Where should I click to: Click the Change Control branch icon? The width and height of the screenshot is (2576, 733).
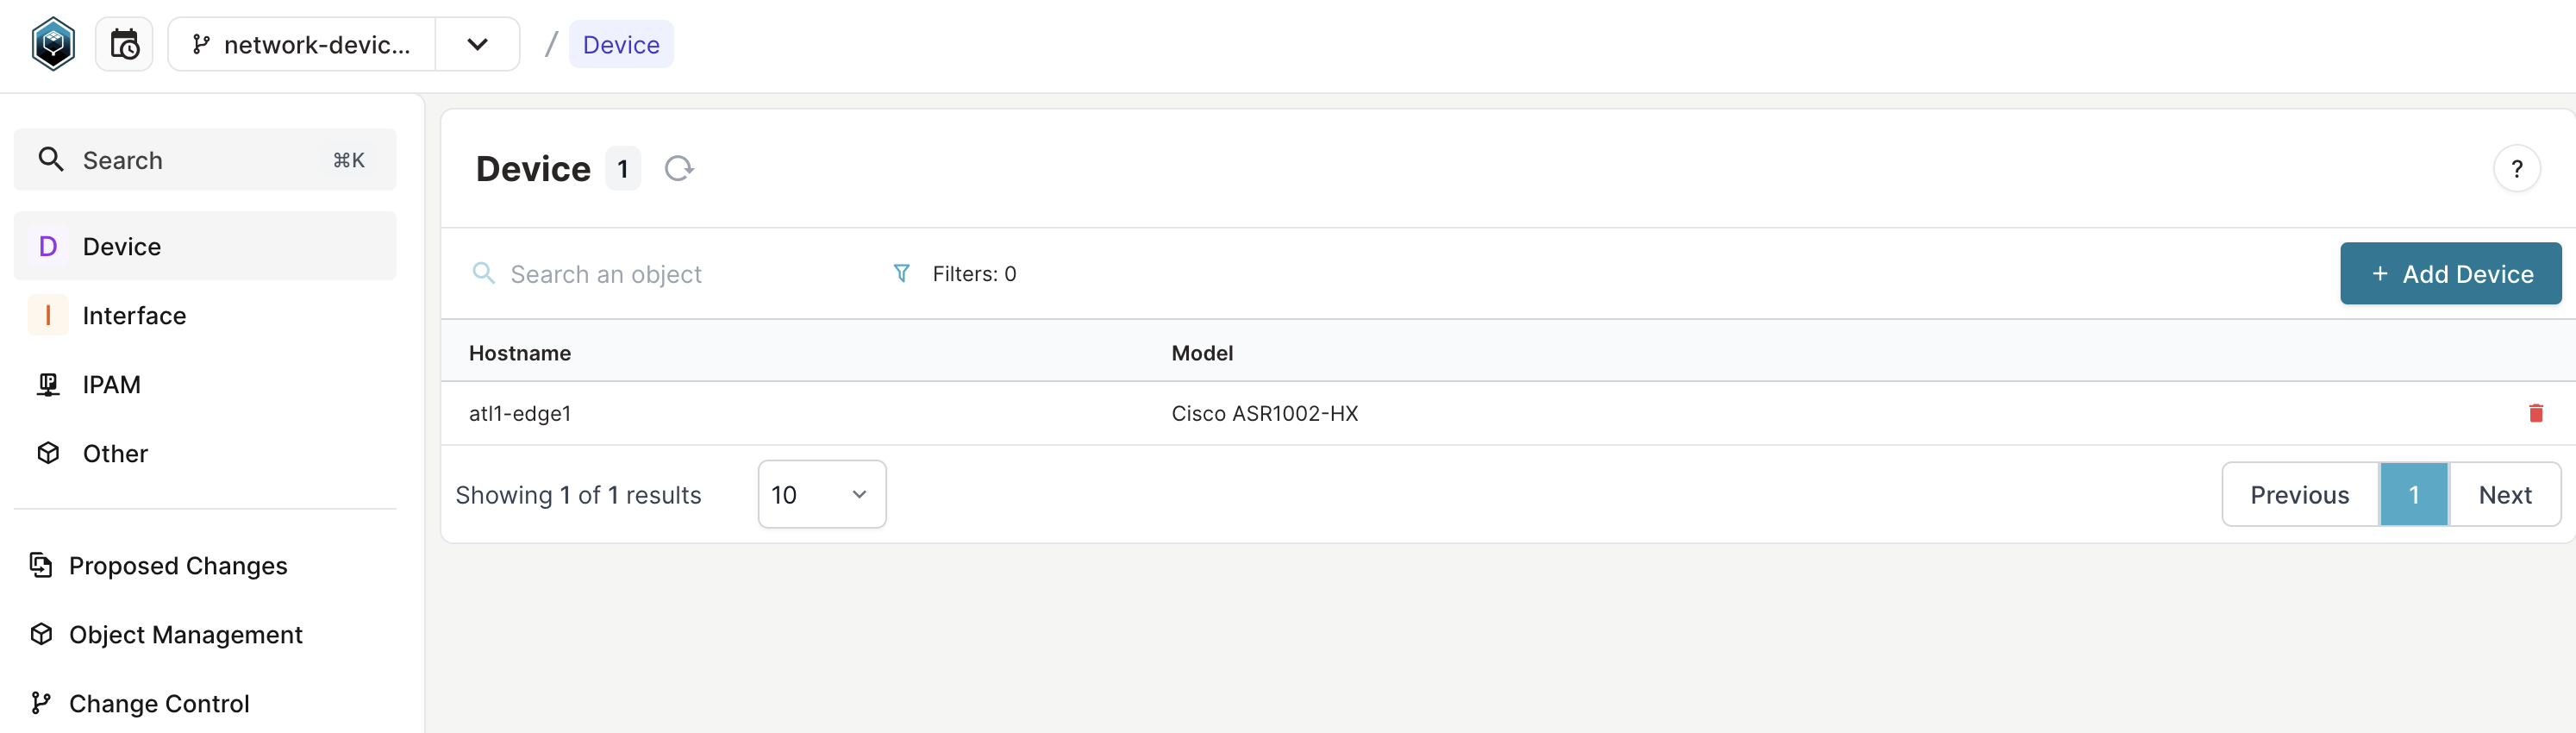(40, 703)
